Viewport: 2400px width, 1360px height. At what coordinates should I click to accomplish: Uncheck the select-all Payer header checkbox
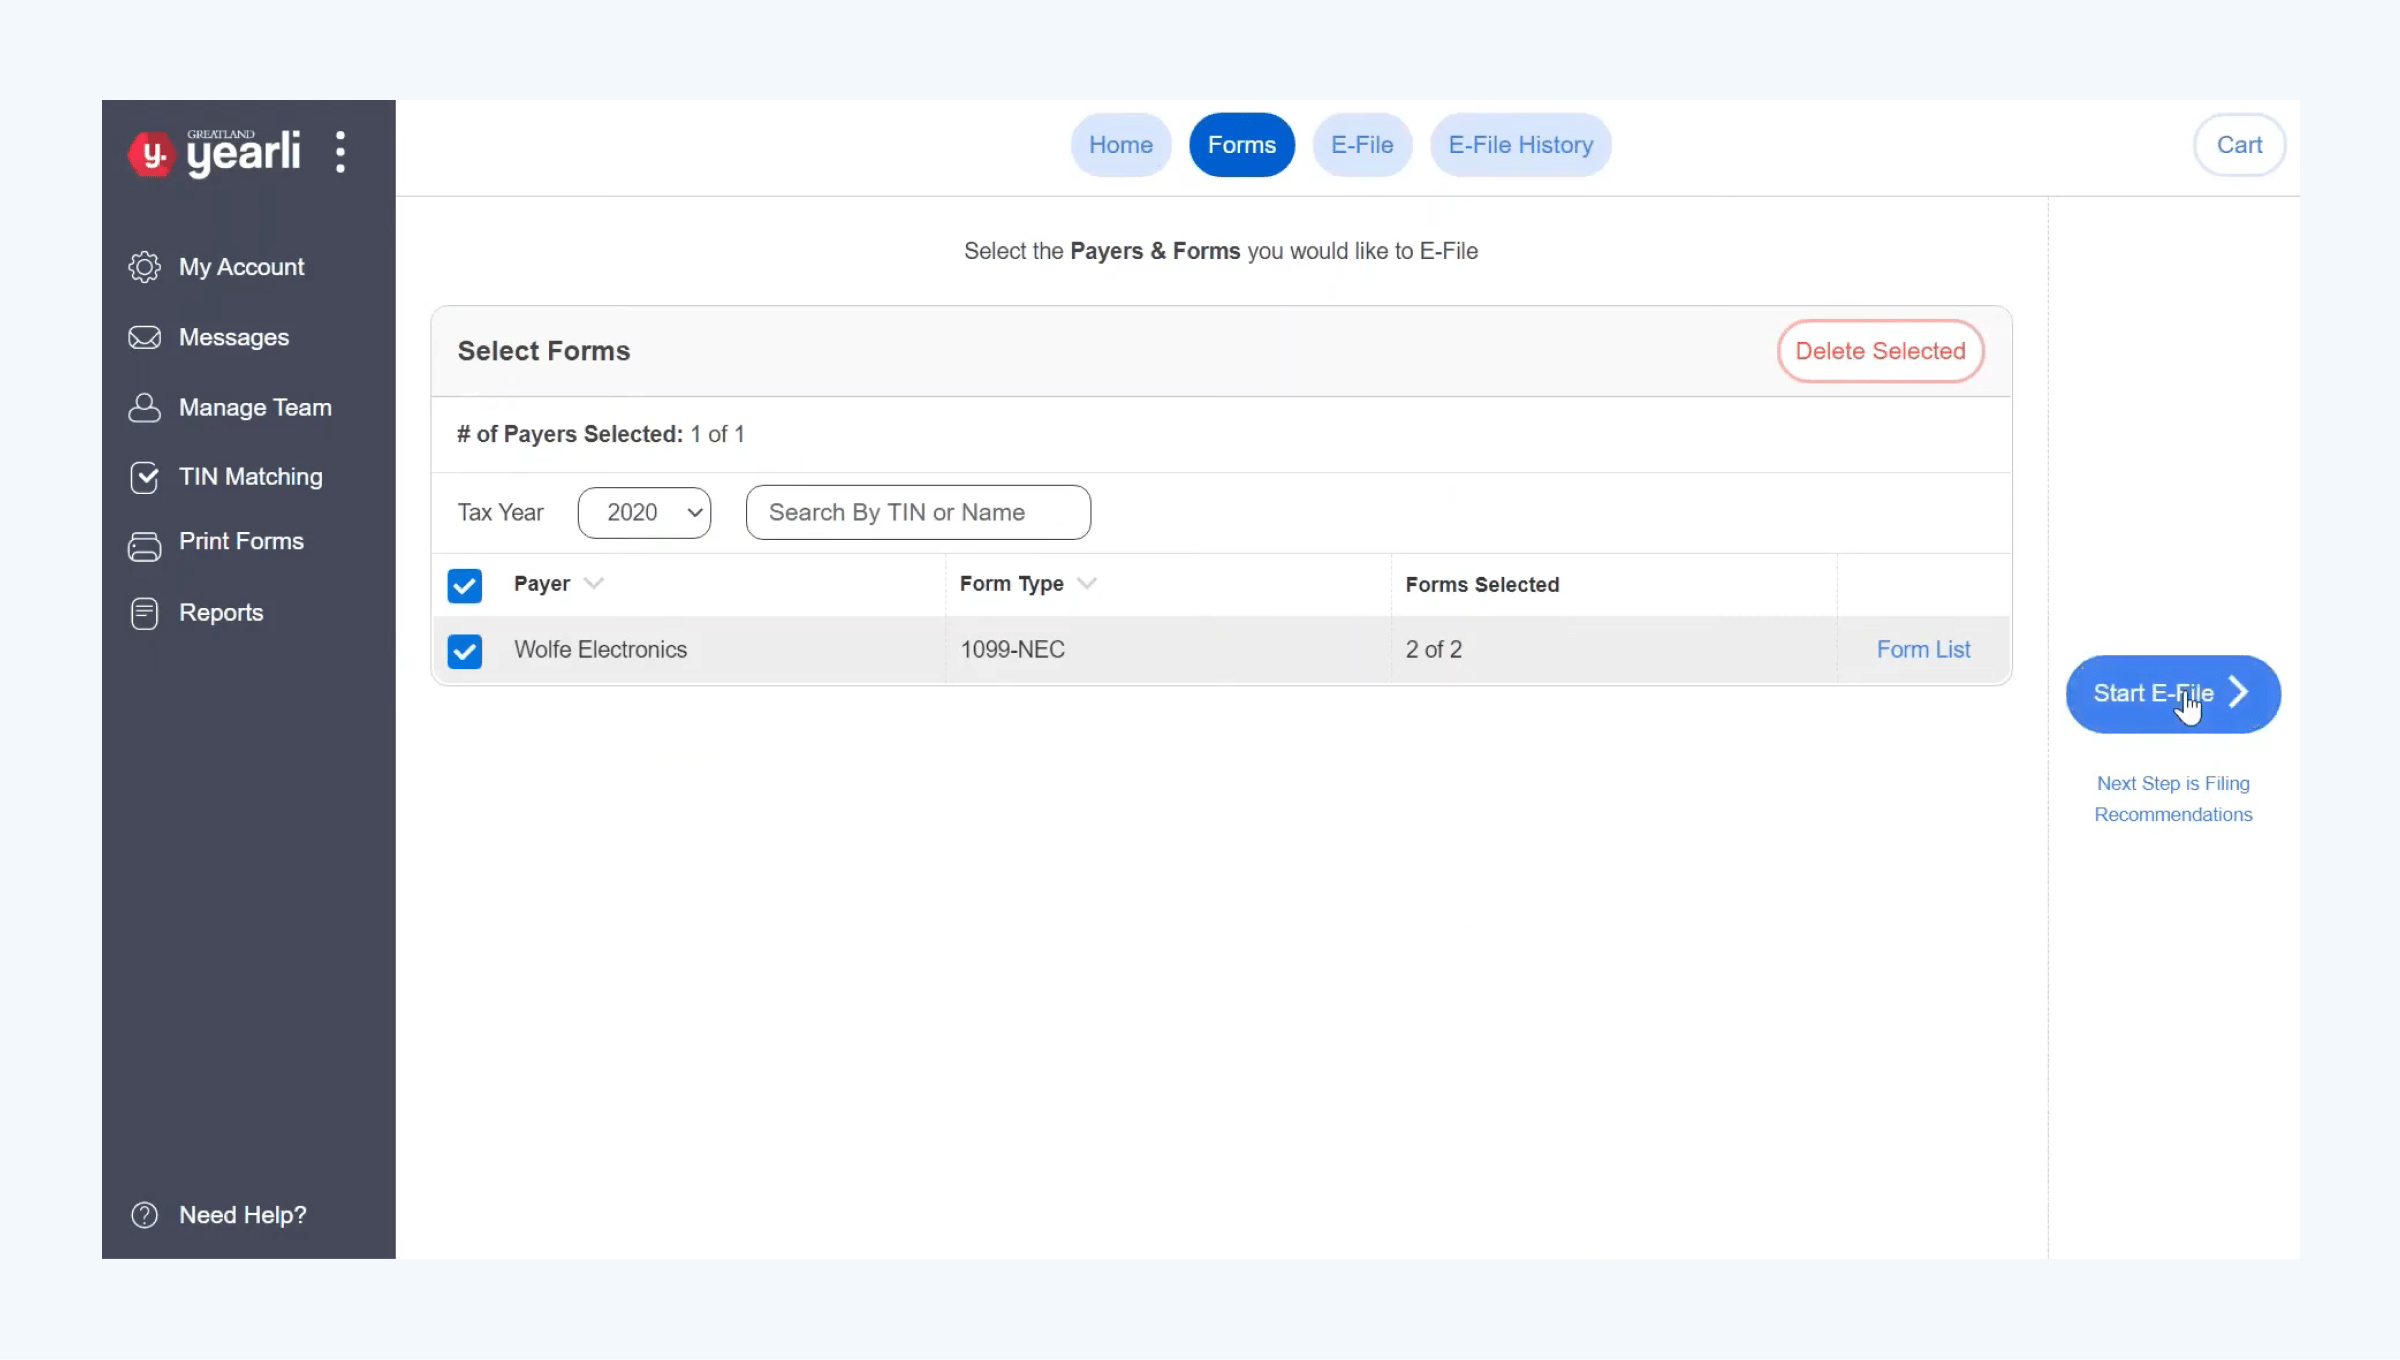pyautogui.click(x=464, y=585)
